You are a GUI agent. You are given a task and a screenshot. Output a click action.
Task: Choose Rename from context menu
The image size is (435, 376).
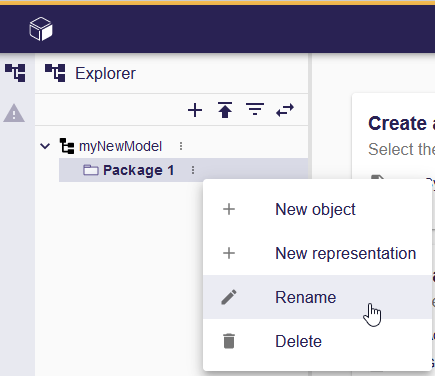[x=317, y=297]
